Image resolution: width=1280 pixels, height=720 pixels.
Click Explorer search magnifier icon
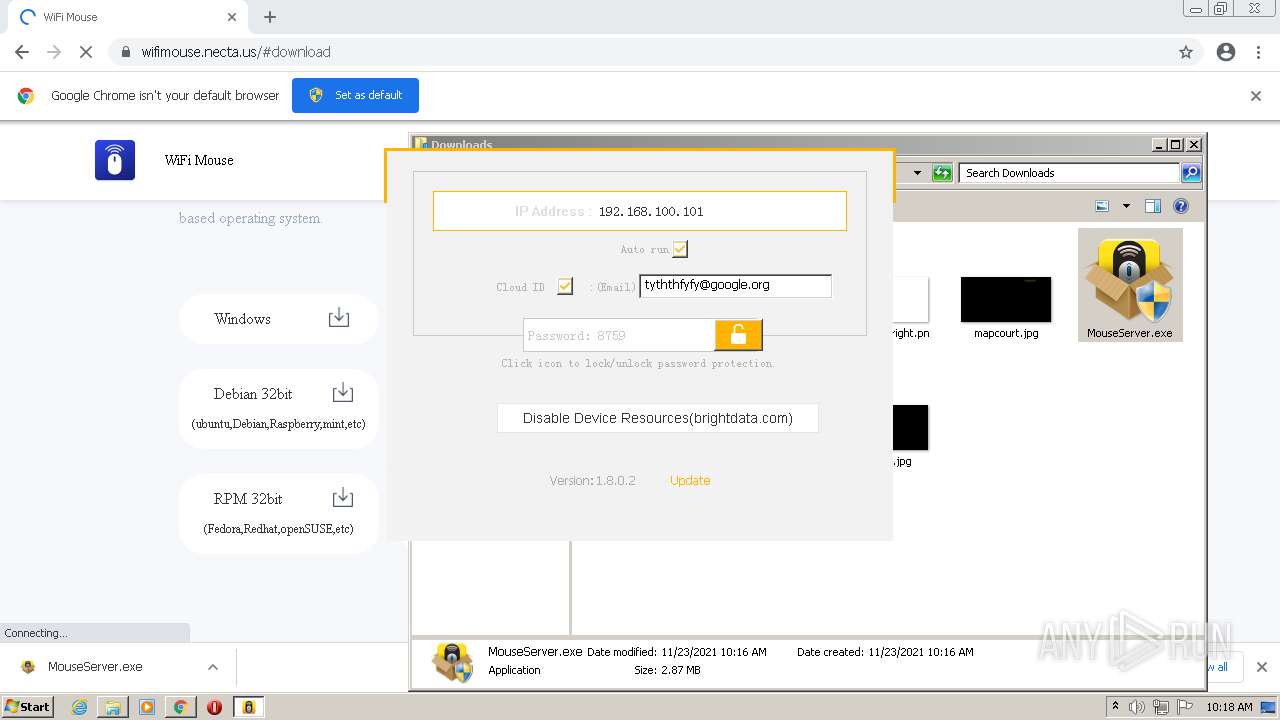[x=1190, y=173]
